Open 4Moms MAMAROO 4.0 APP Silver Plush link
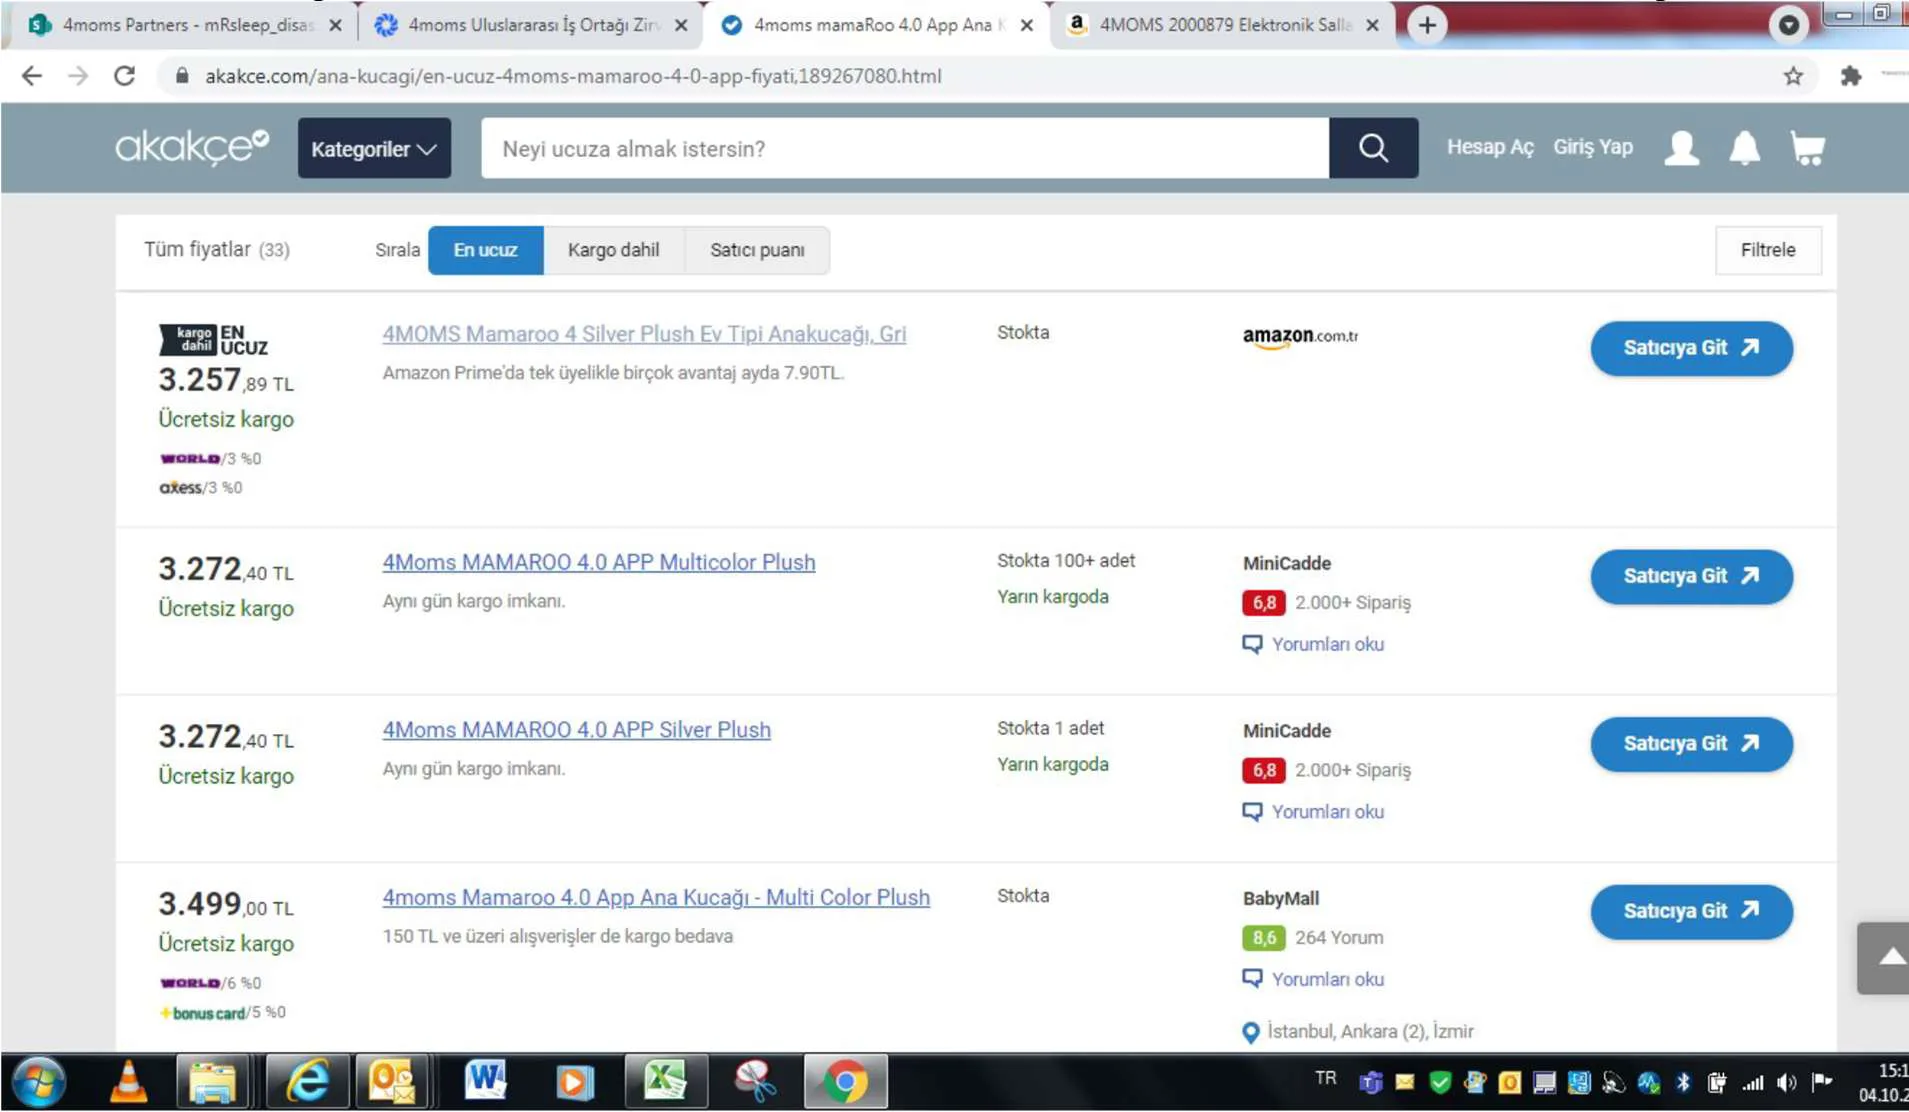 576,730
